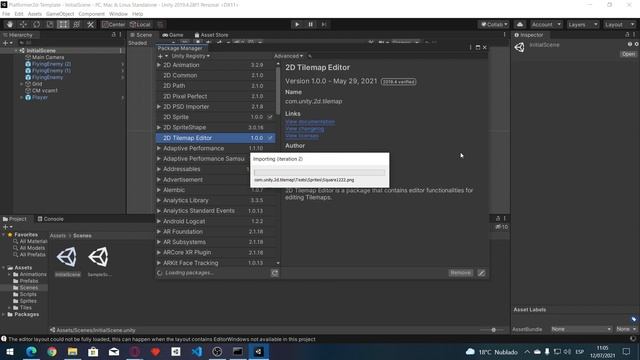Open Windows Start menu
Image resolution: width=640 pixels, height=360 pixels.
10,351
